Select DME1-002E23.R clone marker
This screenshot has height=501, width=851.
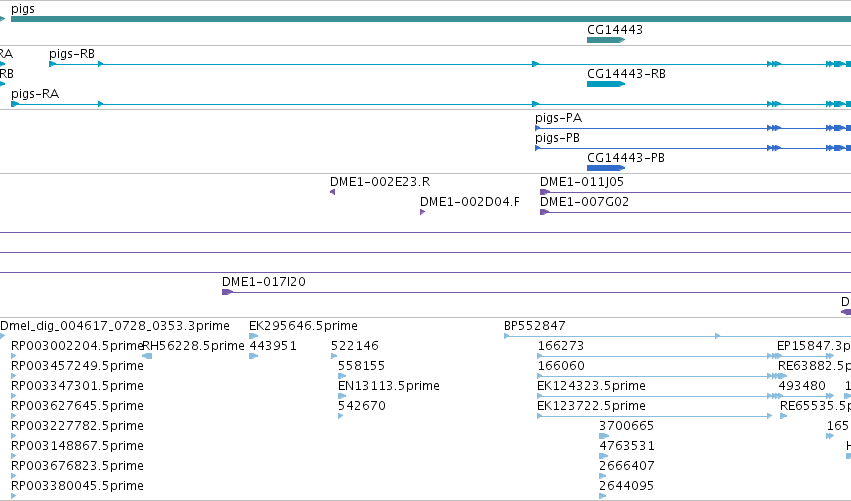[333, 192]
